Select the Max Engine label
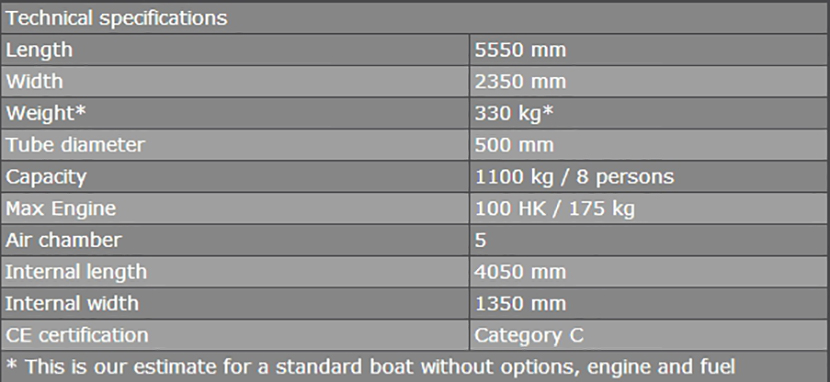This screenshot has width=830, height=382. 61,208
